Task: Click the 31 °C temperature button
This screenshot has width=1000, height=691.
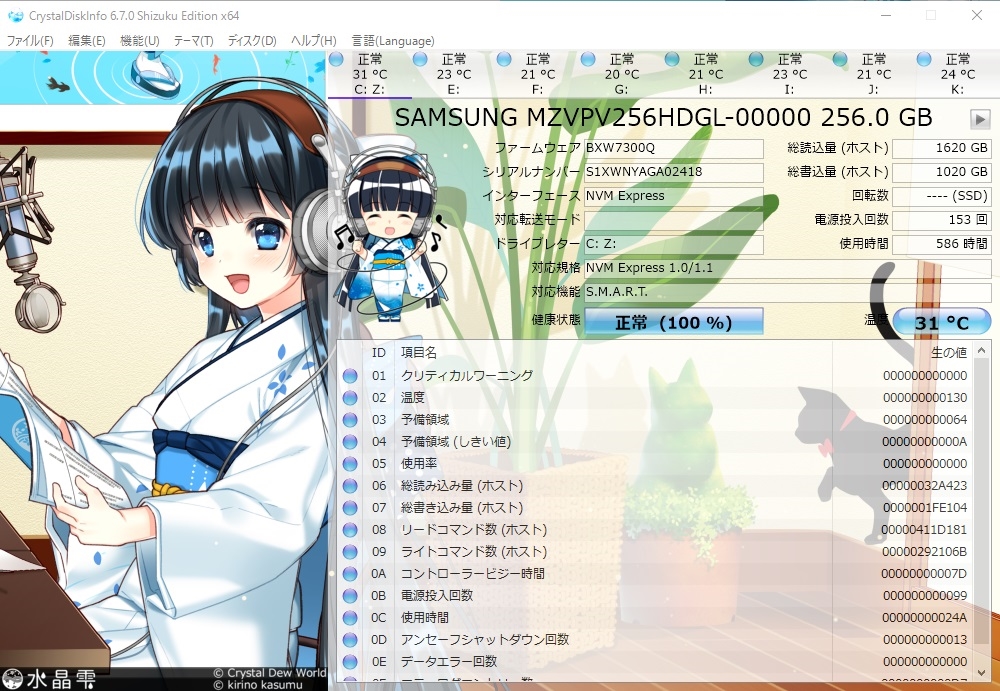Action: (x=942, y=322)
